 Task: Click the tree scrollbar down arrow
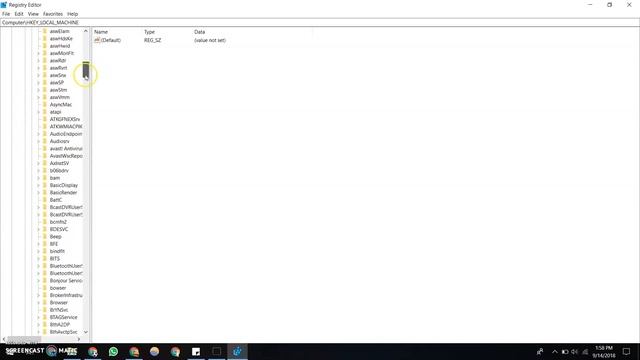pyautogui.click(x=86, y=332)
